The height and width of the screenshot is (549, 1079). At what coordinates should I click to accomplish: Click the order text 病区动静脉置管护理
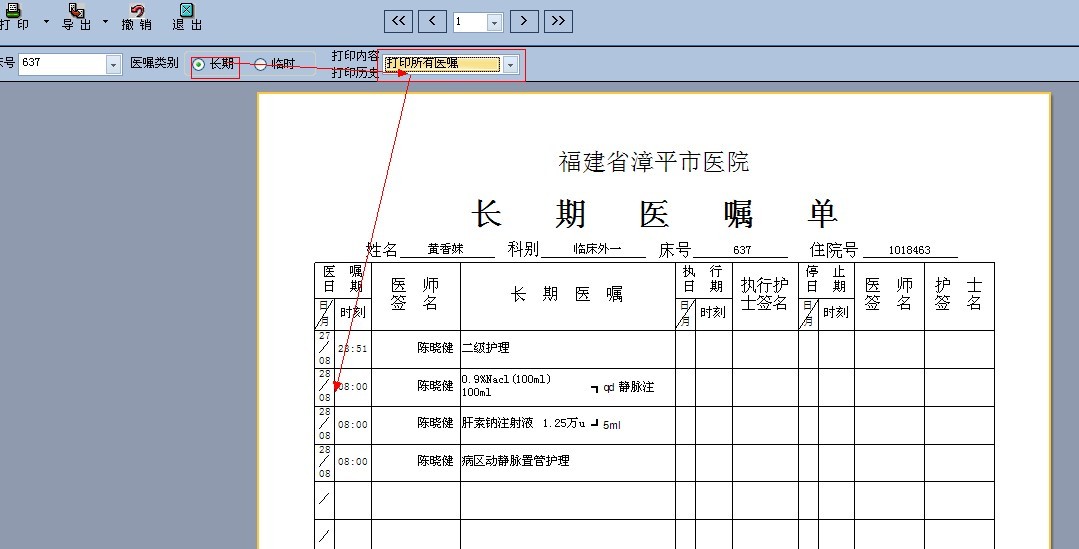pos(515,461)
